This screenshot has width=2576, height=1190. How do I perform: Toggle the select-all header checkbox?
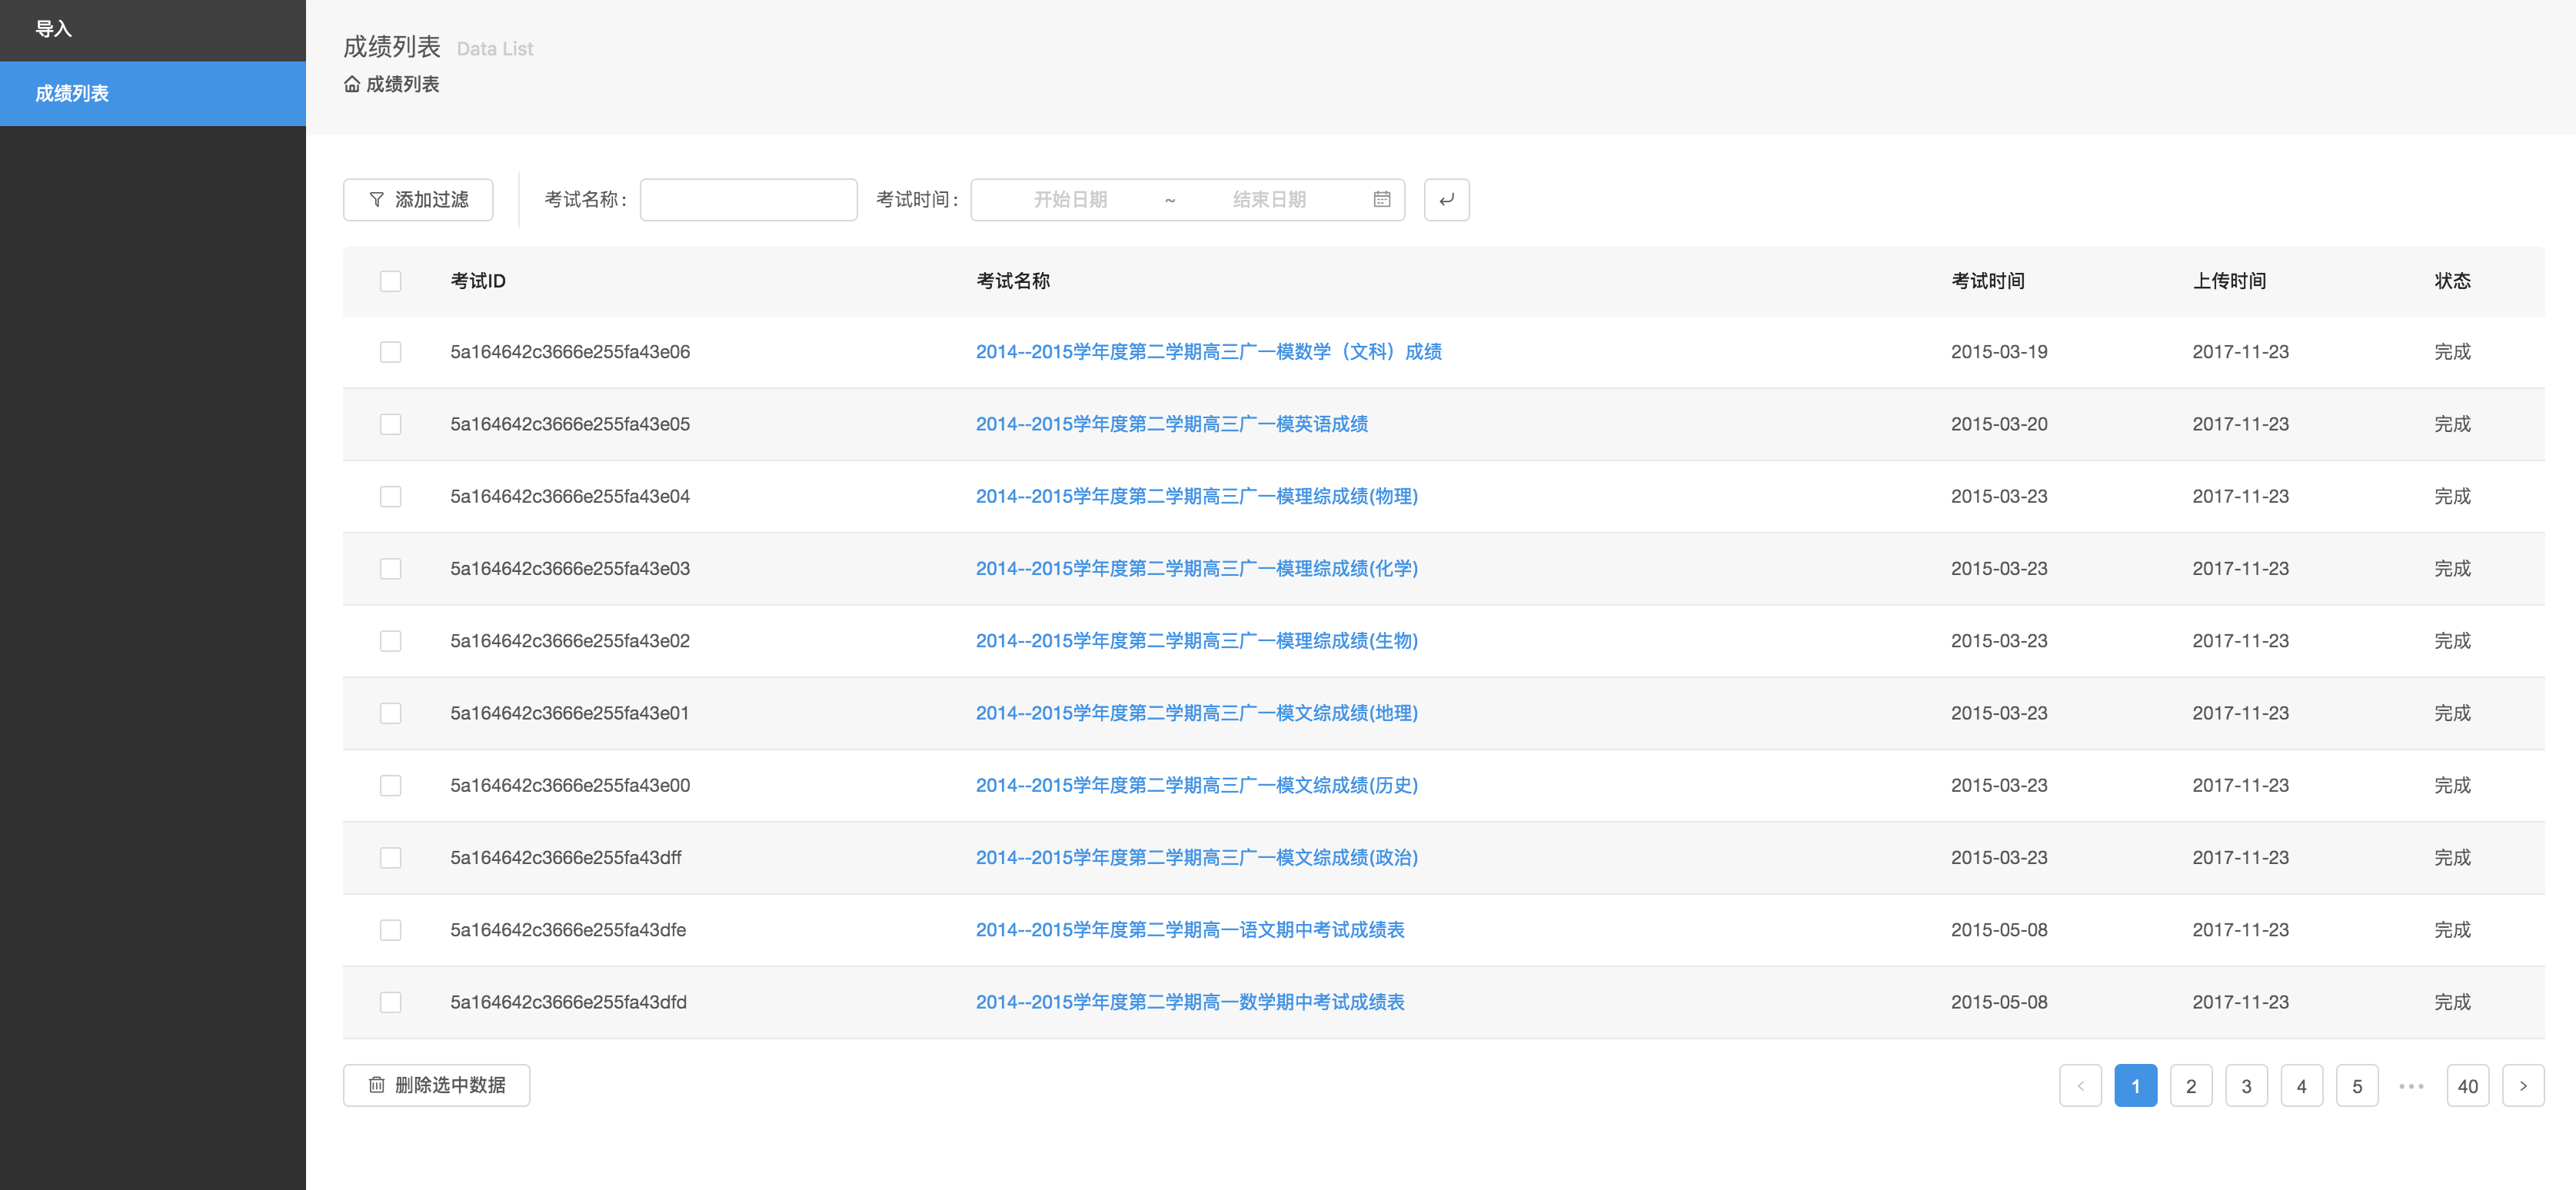pyautogui.click(x=390, y=281)
